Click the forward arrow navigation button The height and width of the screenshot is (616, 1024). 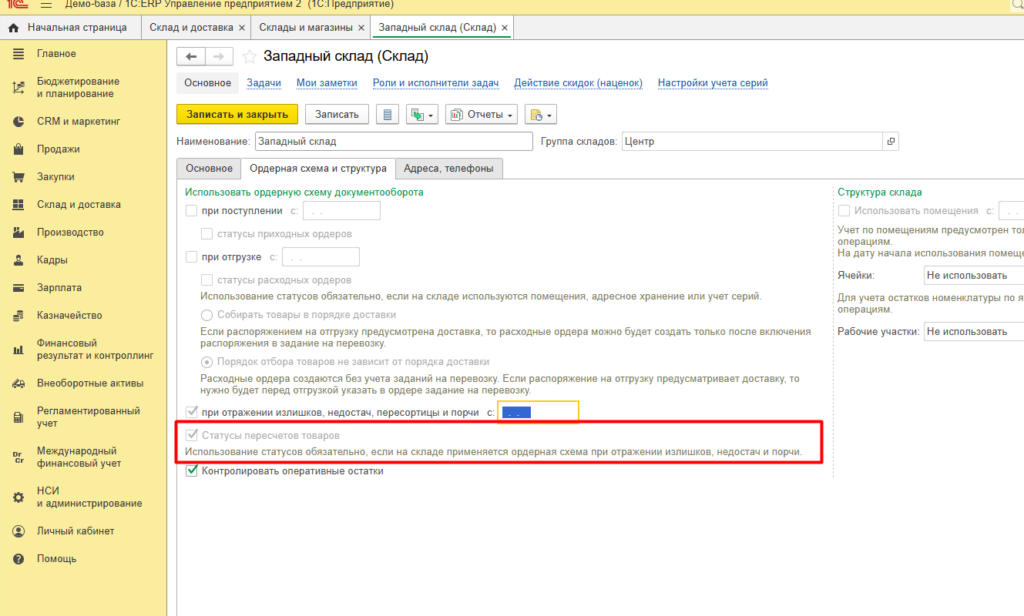pos(219,57)
